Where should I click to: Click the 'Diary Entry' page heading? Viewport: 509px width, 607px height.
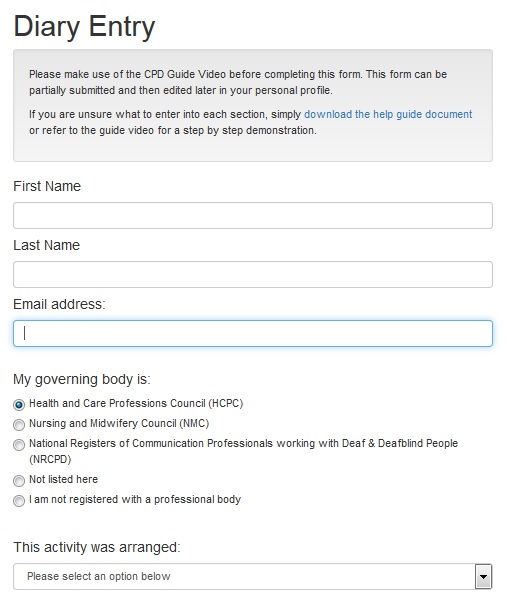tap(84, 26)
